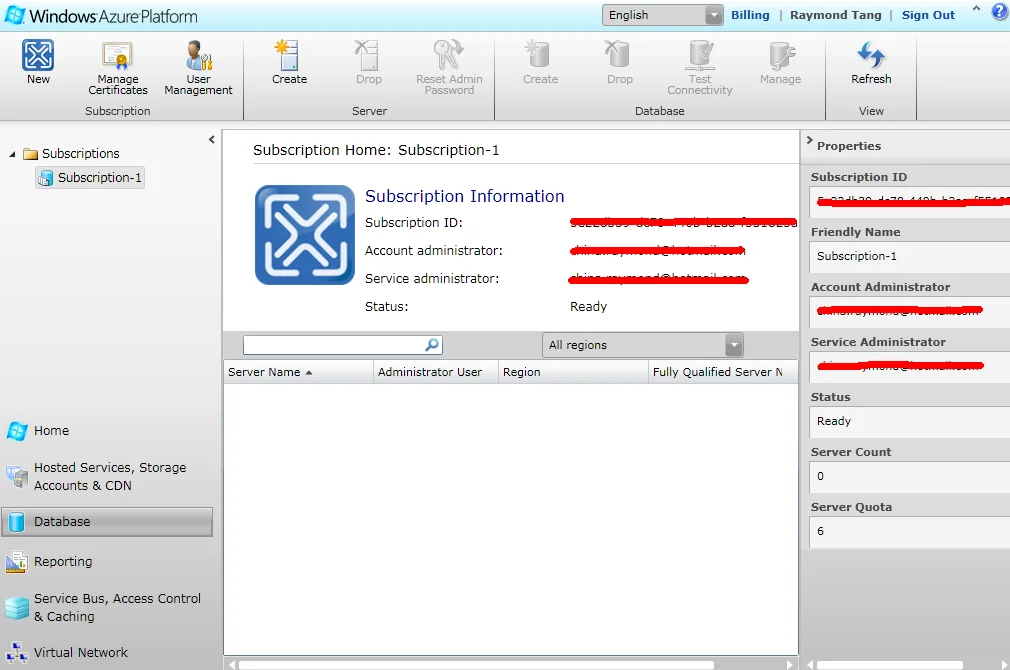Open the English language dropdown
Screen dimensions: 1010x670
click(x=662, y=15)
